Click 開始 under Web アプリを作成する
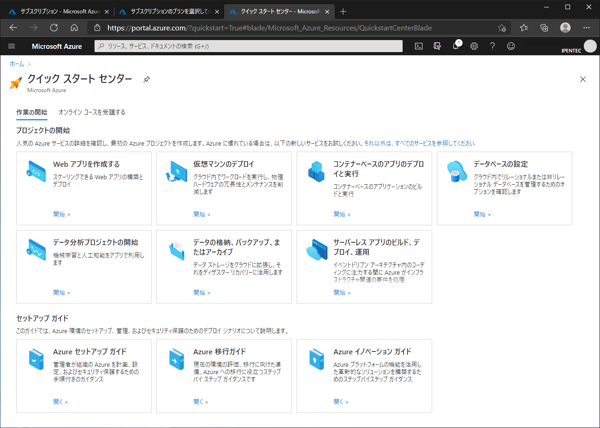 pyautogui.click(x=62, y=214)
